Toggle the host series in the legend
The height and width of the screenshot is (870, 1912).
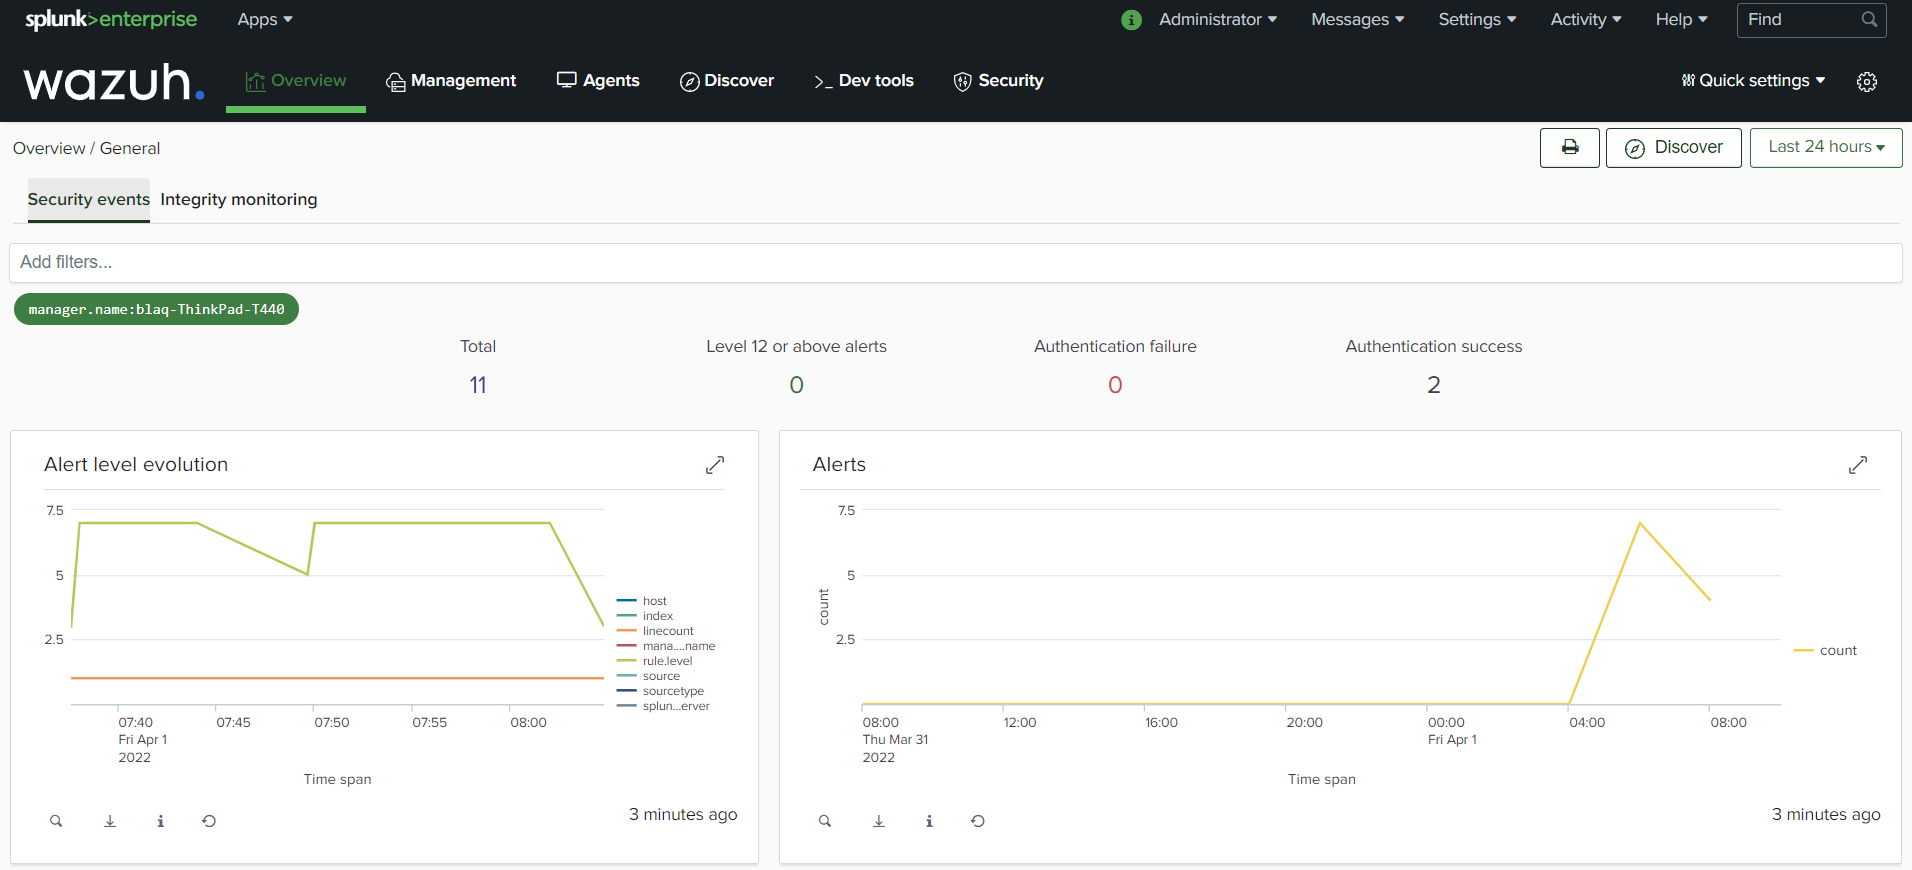pos(642,601)
